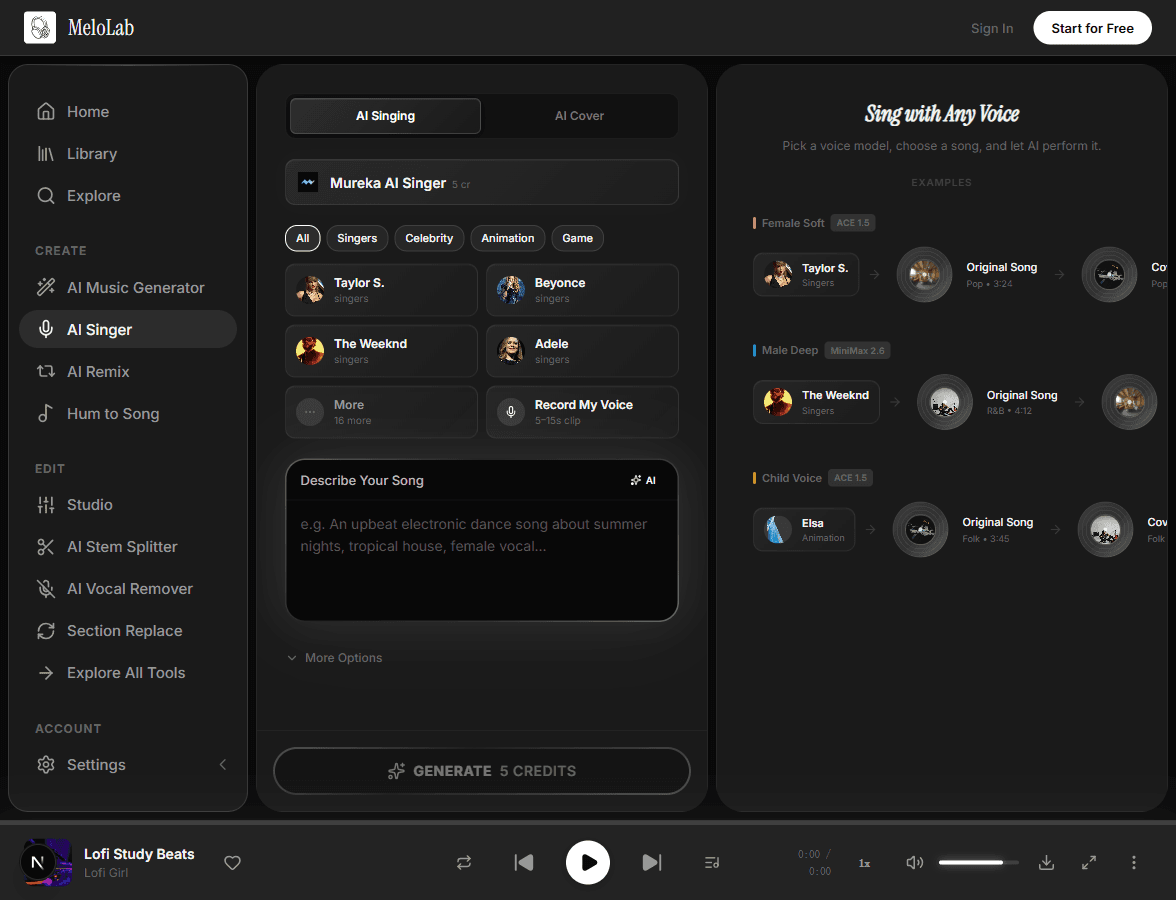Select AI Singer in sidebar
Image resolution: width=1176 pixels, height=900 pixels.
128,329
